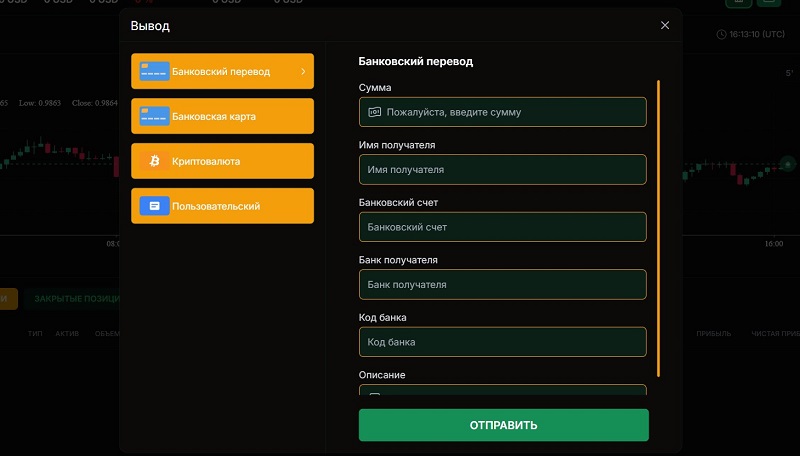Submit the form with ОТПРАВИТЬ button
Viewport: 800px width, 456px height.
point(504,425)
